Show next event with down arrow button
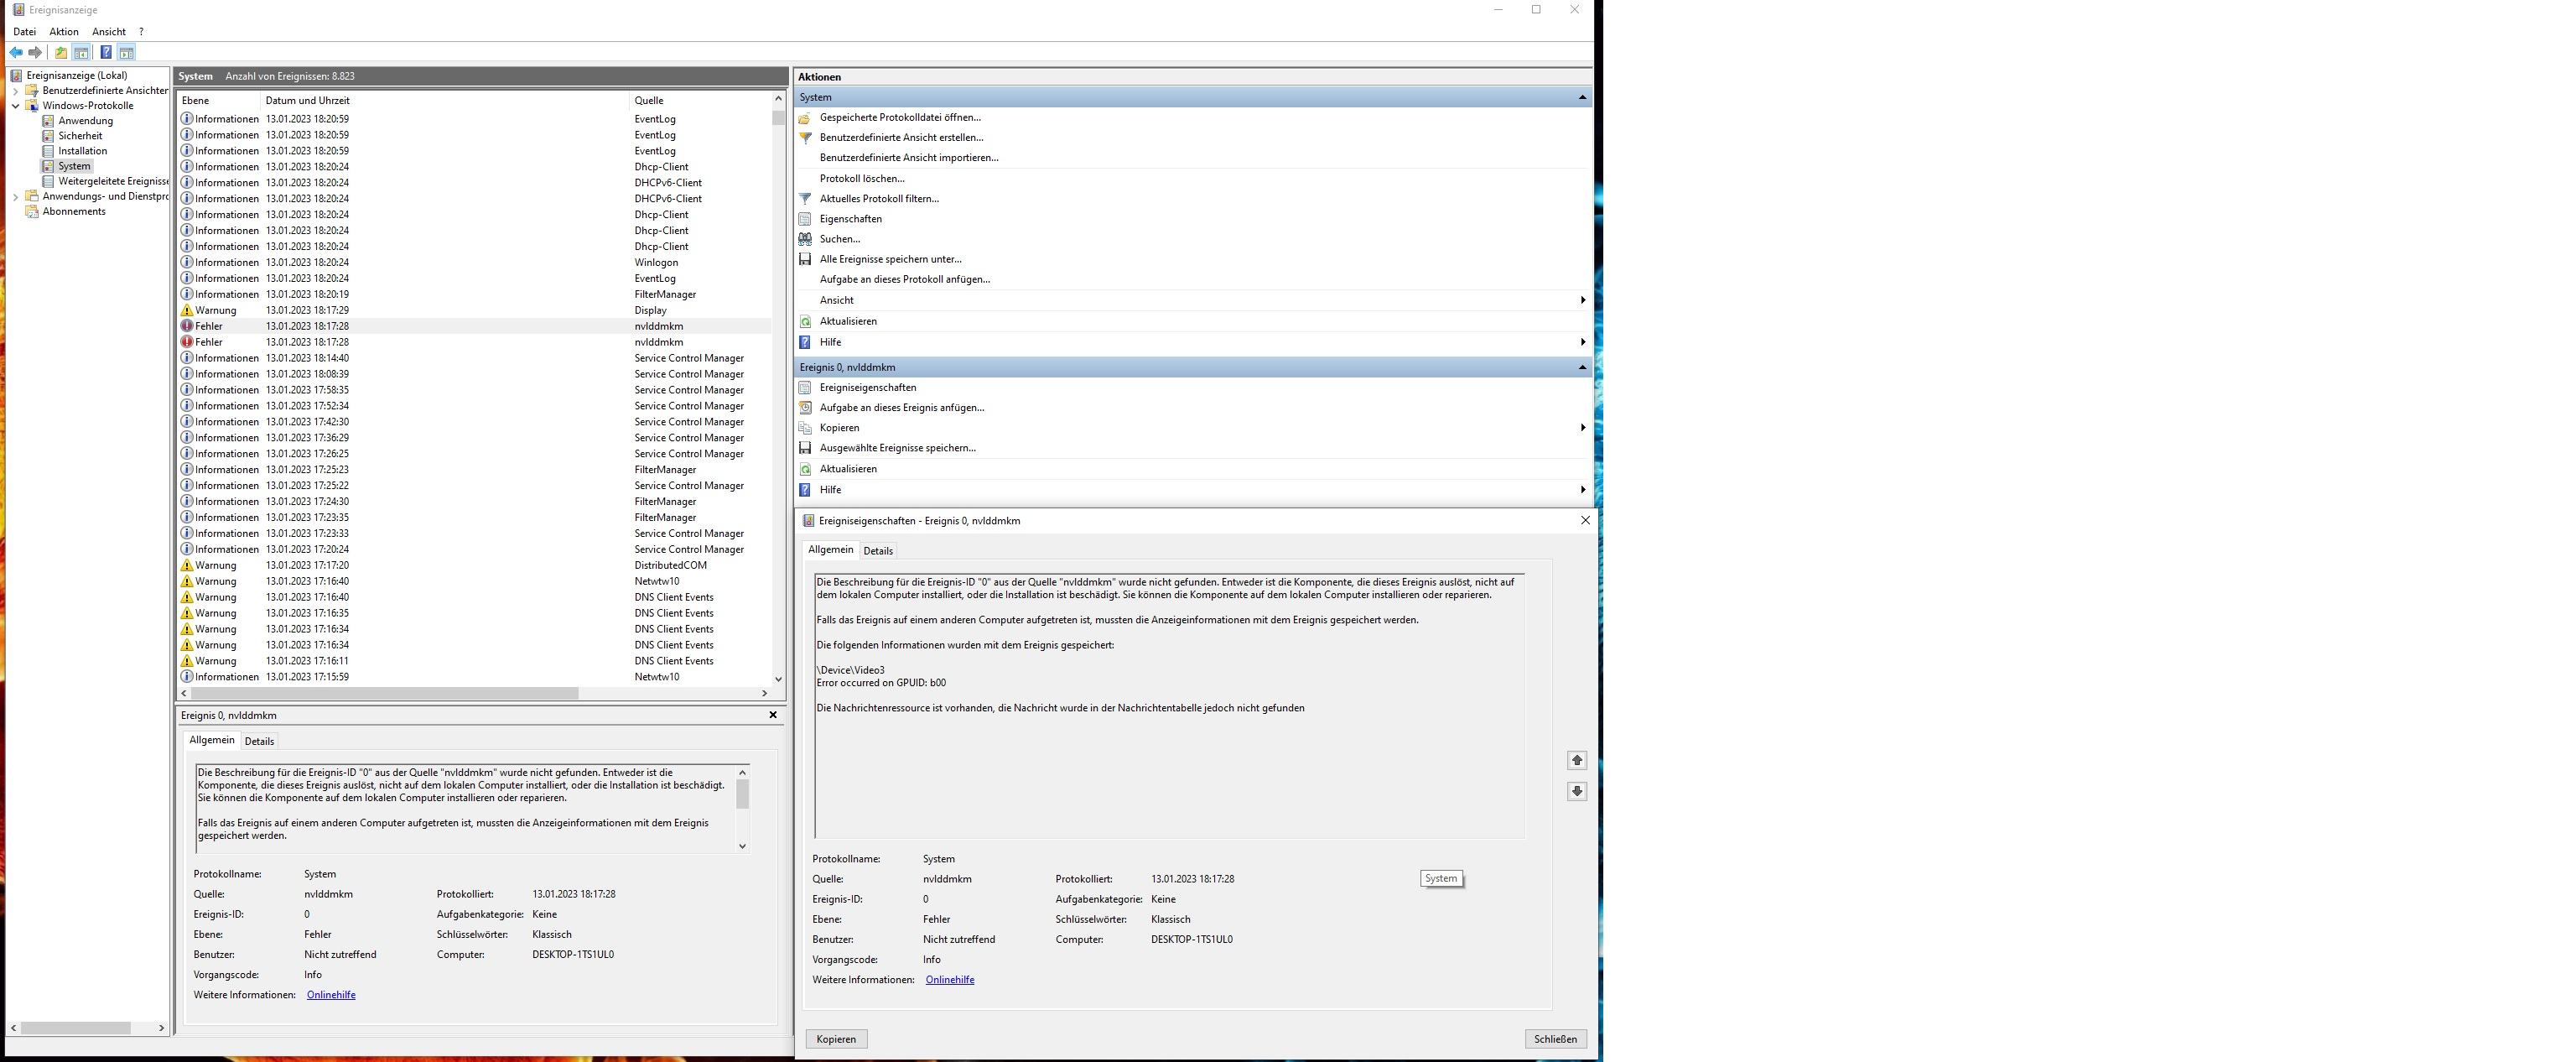2576x1062 pixels. coord(1577,791)
